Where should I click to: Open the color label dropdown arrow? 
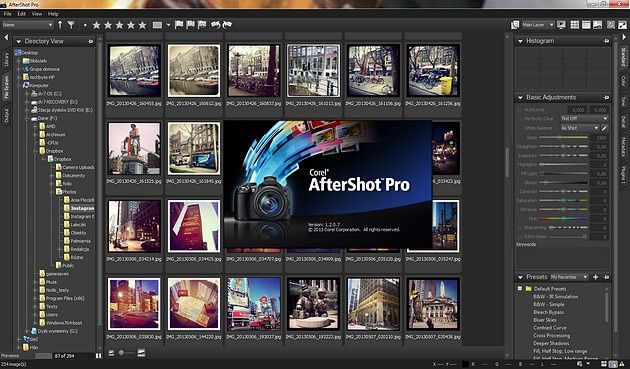point(168,25)
